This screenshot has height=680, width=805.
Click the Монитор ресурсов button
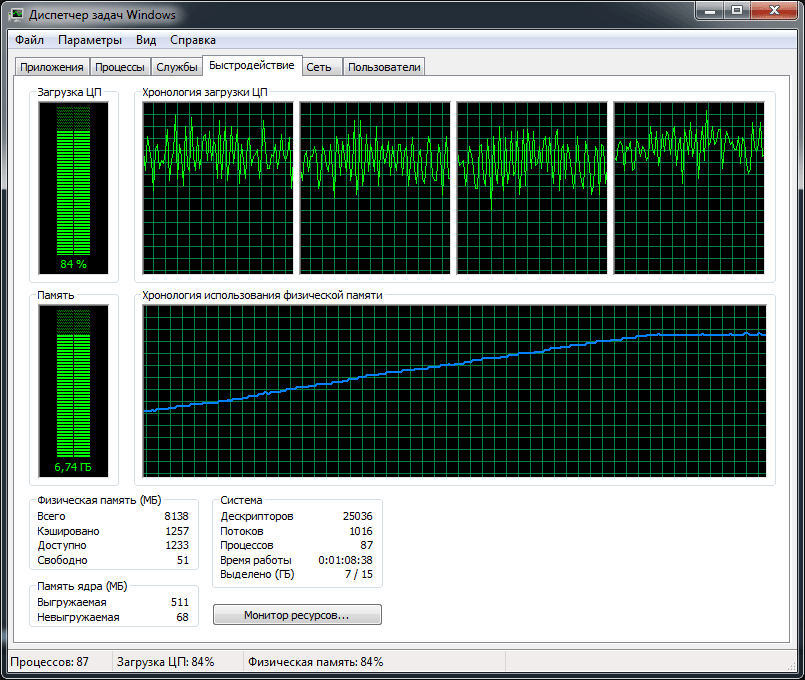click(297, 615)
